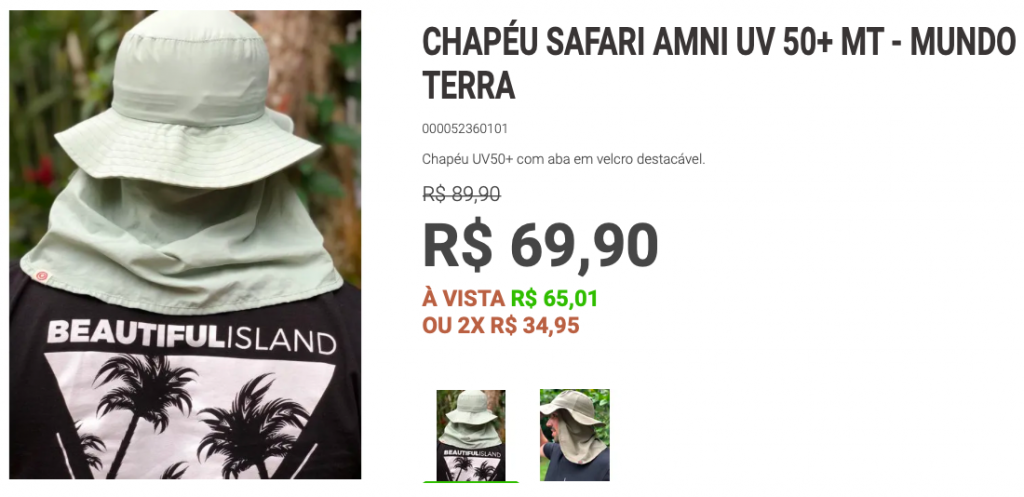This screenshot has width=1024, height=497.
Task: Select the khaki hat side-view thumbnail
Action: (x=575, y=435)
